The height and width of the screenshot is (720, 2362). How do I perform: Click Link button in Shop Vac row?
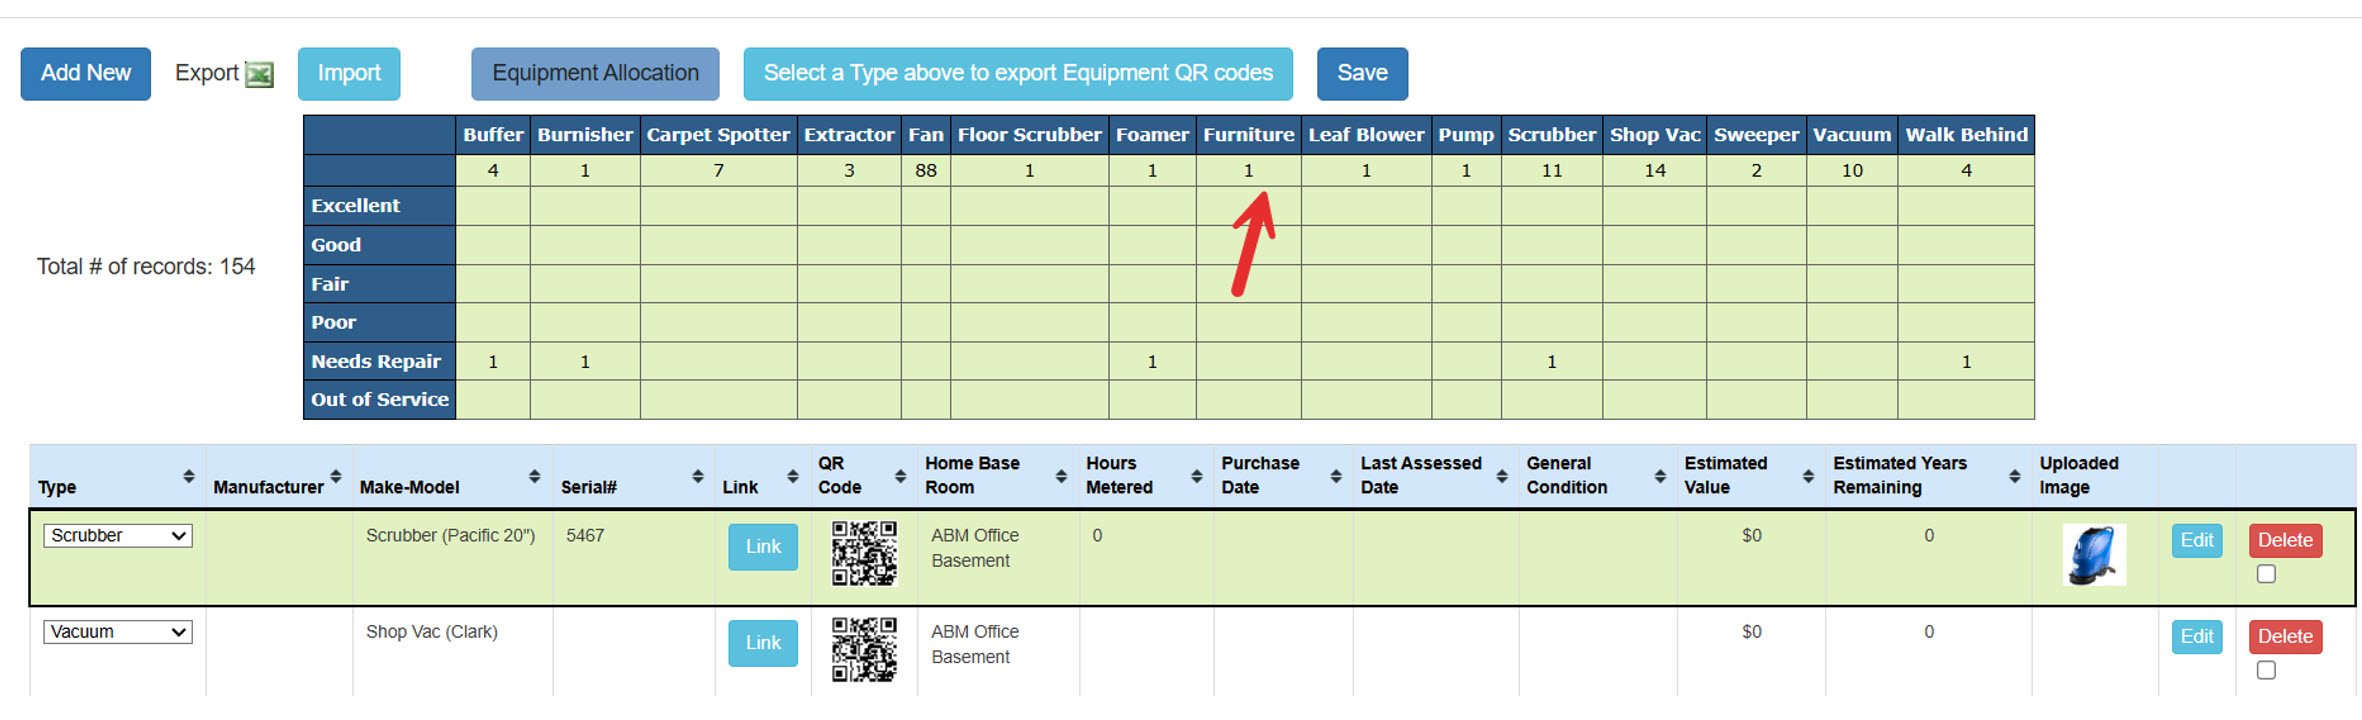(x=763, y=643)
